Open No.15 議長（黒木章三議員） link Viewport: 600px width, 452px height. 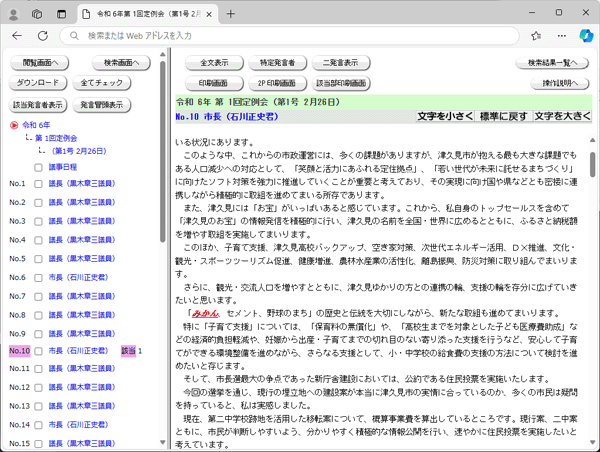82,444
